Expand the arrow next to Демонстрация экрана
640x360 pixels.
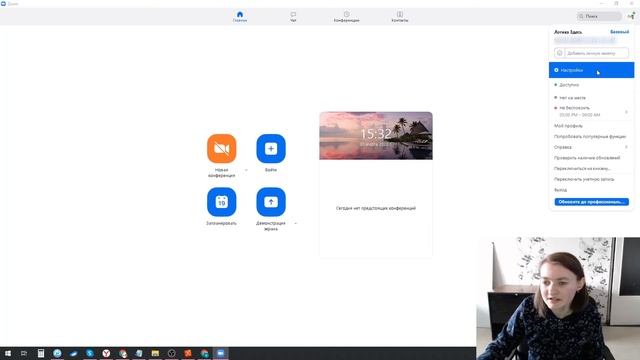pyautogui.click(x=296, y=223)
